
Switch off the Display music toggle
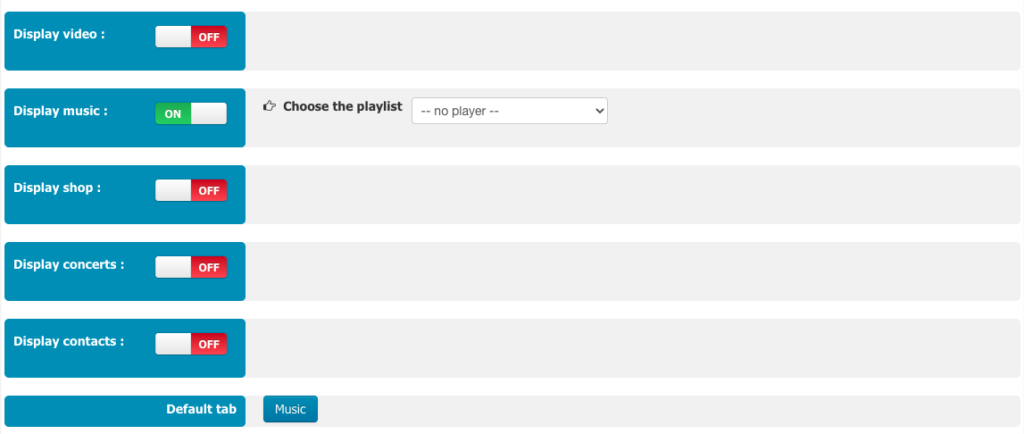click(191, 114)
